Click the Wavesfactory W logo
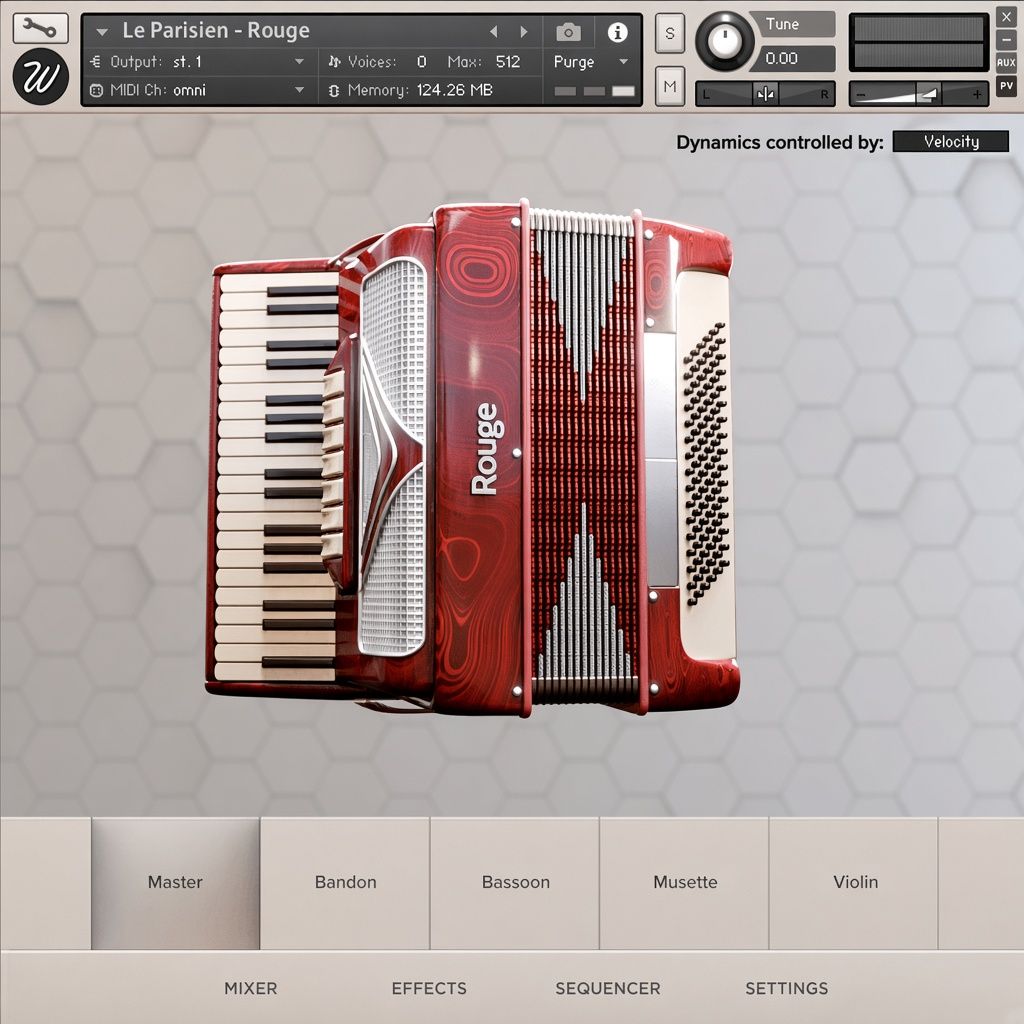The image size is (1024, 1024). [x=40, y=77]
